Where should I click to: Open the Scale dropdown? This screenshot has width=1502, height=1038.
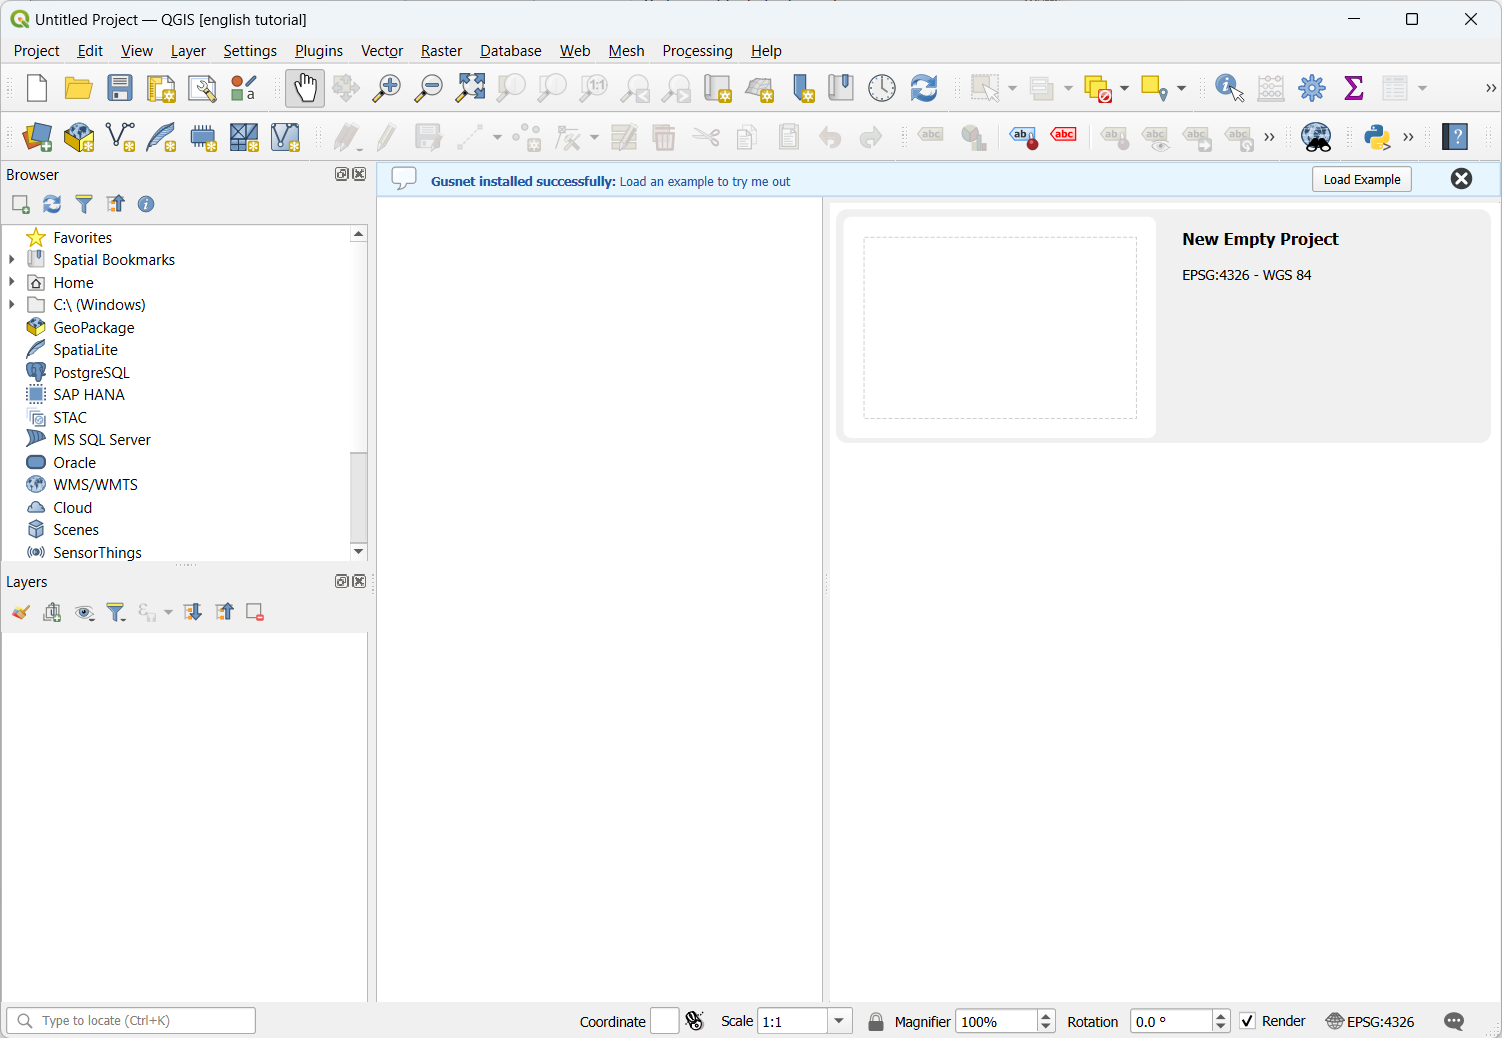[840, 1021]
